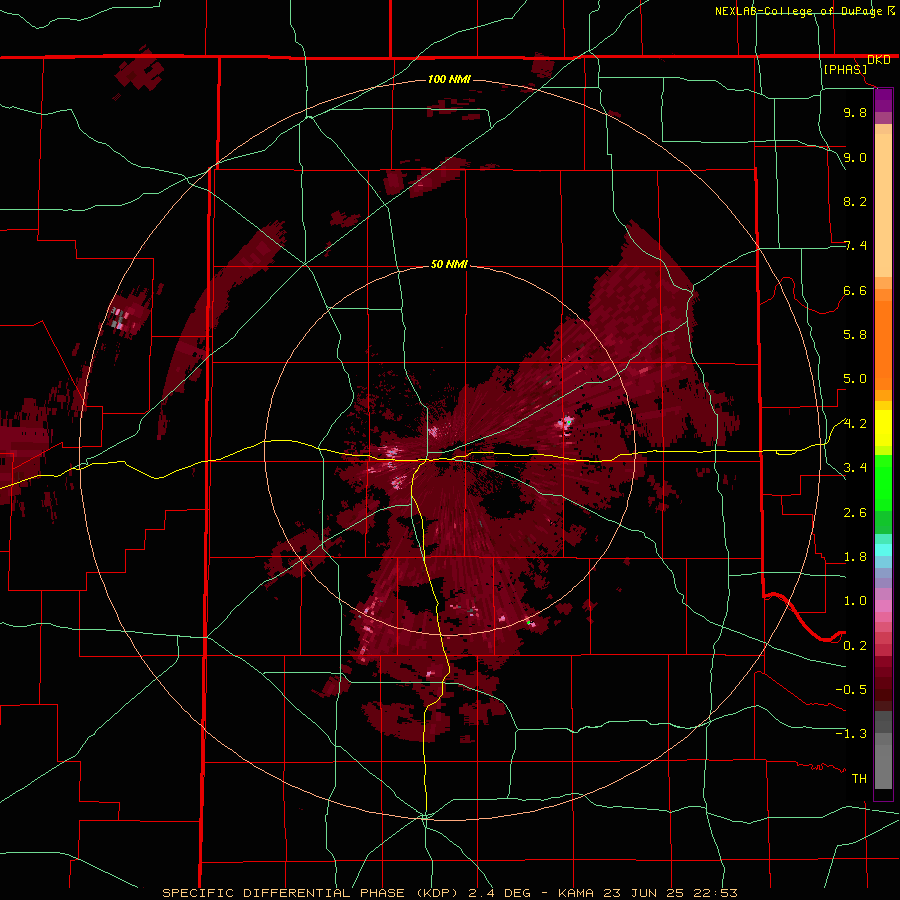Click the 9.0 value on the scale

(855, 157)
